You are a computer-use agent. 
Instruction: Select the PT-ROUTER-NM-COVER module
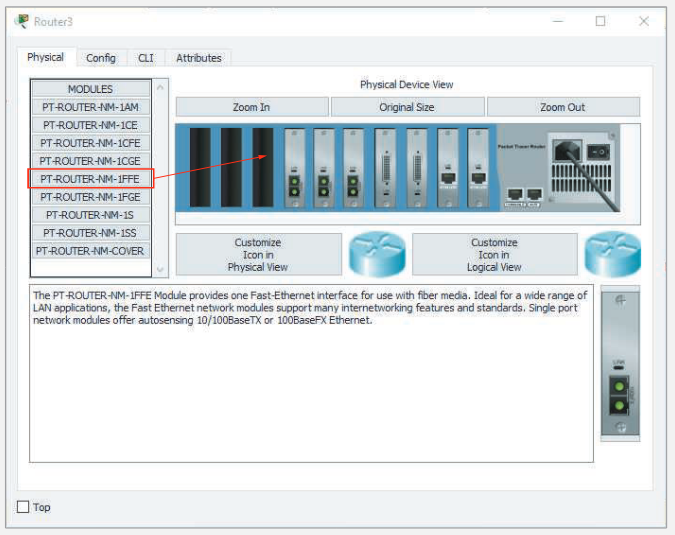pos(90,251)
